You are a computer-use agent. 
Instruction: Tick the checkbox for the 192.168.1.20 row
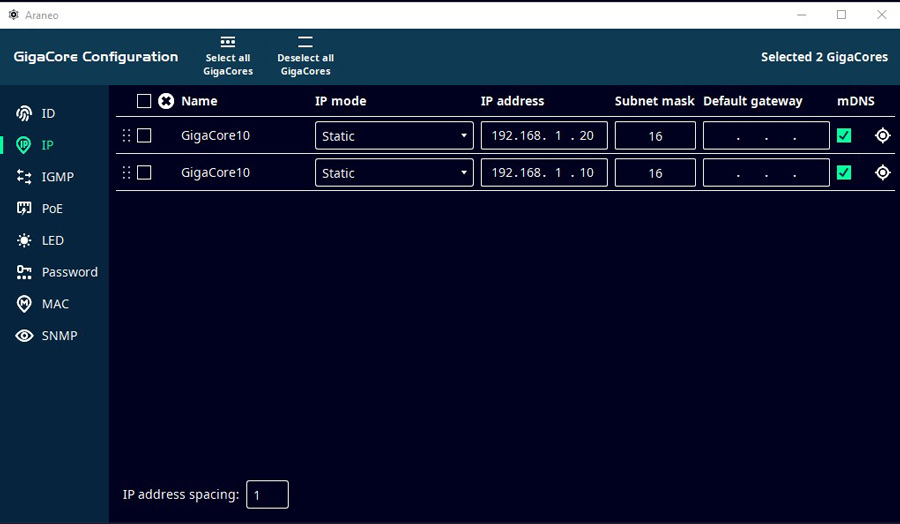point(144,135)
